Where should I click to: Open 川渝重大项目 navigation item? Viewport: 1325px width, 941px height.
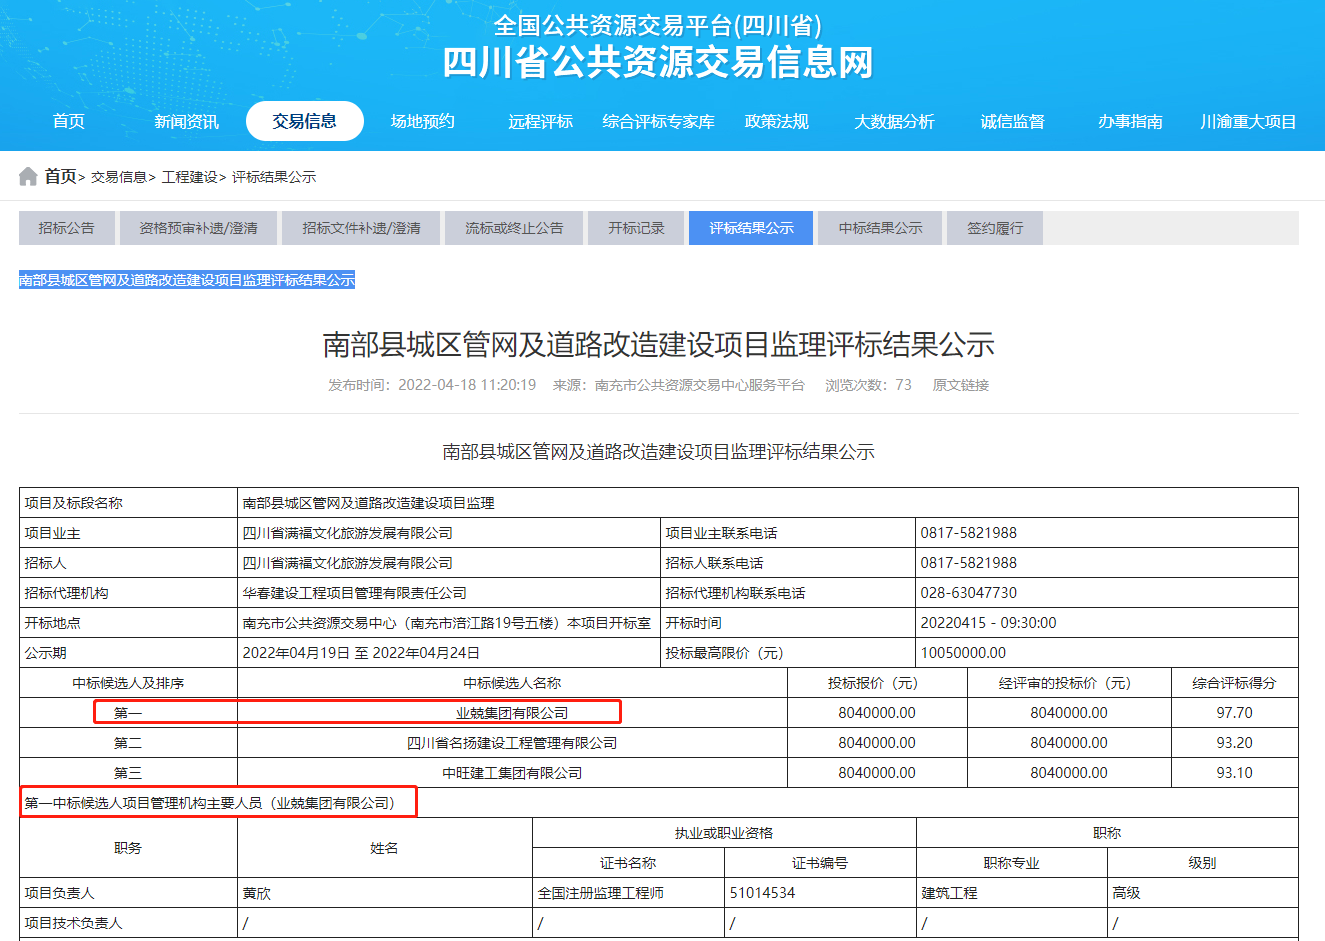tap(1248, 122)
